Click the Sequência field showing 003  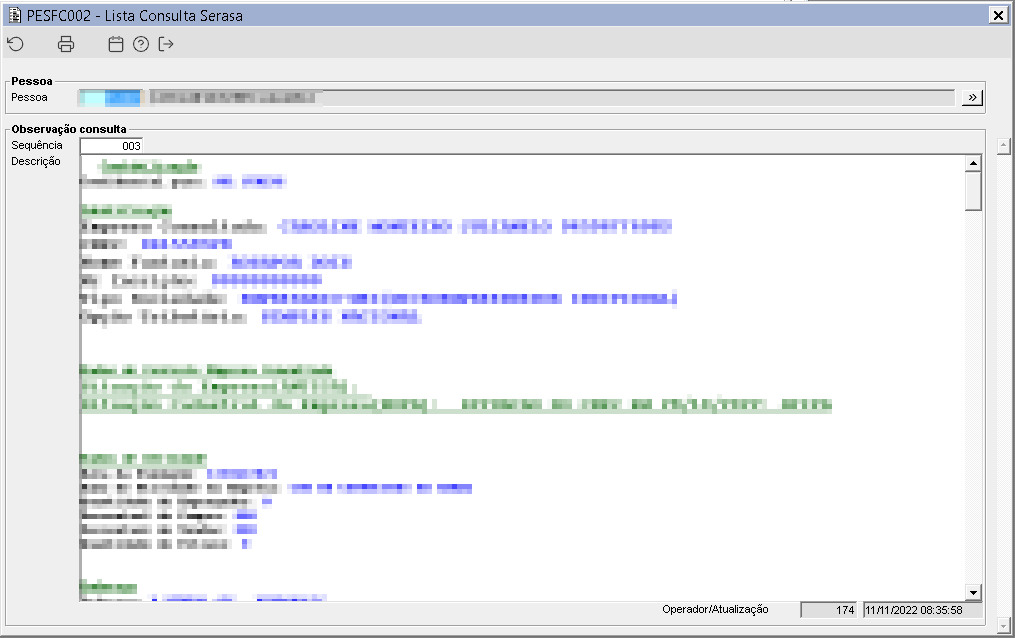[x=111, y=146]
